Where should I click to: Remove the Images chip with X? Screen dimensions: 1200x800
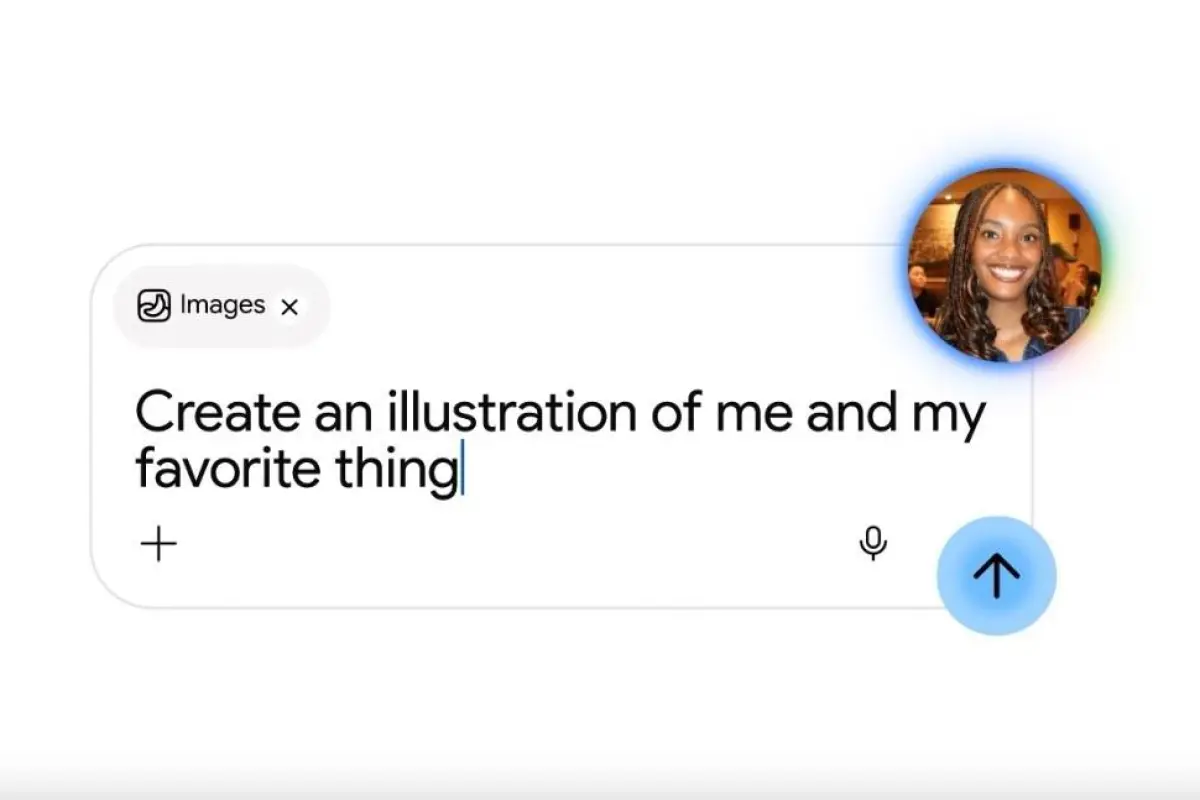tap(289, 307)
